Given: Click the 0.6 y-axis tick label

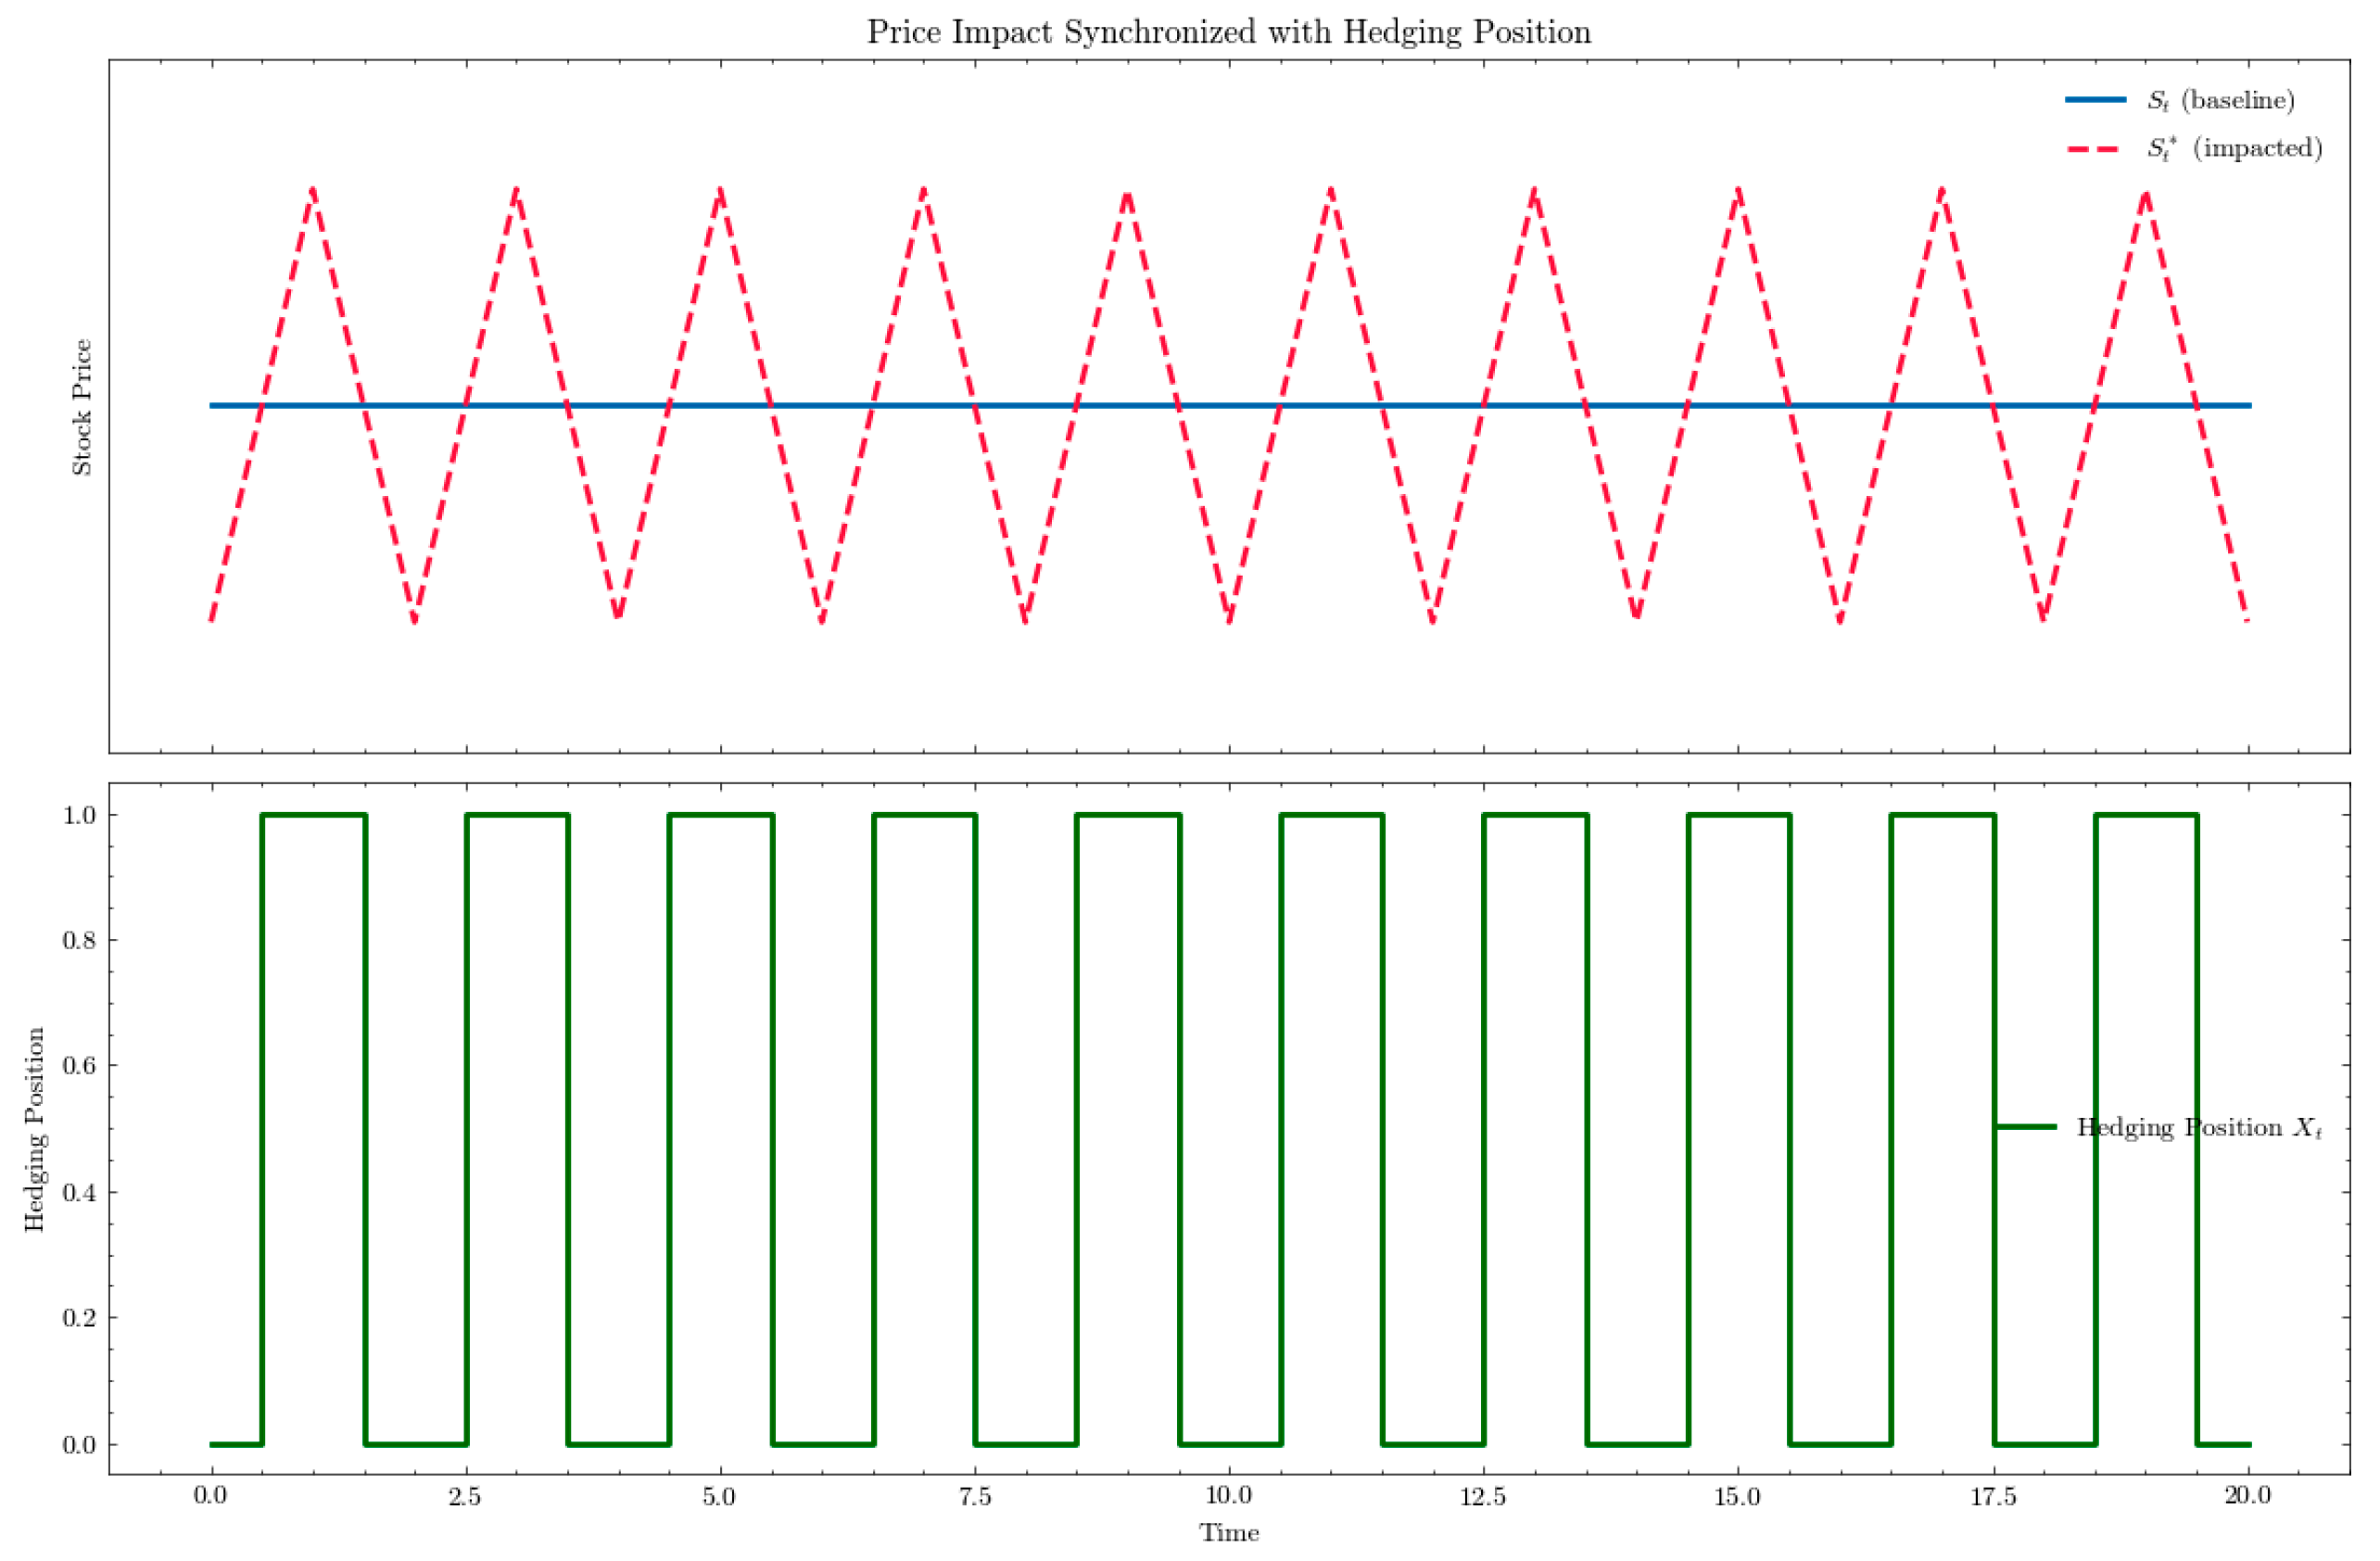Looking at the screenshot, I should 80,1066.
